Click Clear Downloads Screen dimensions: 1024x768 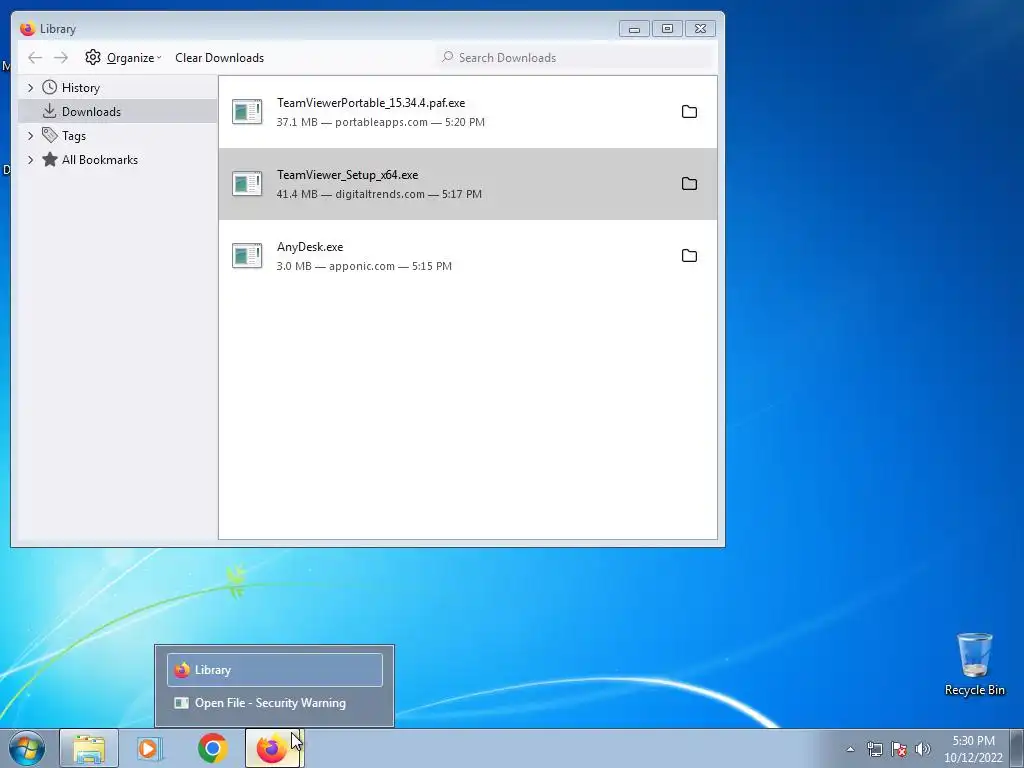click(x=219, y=57)
